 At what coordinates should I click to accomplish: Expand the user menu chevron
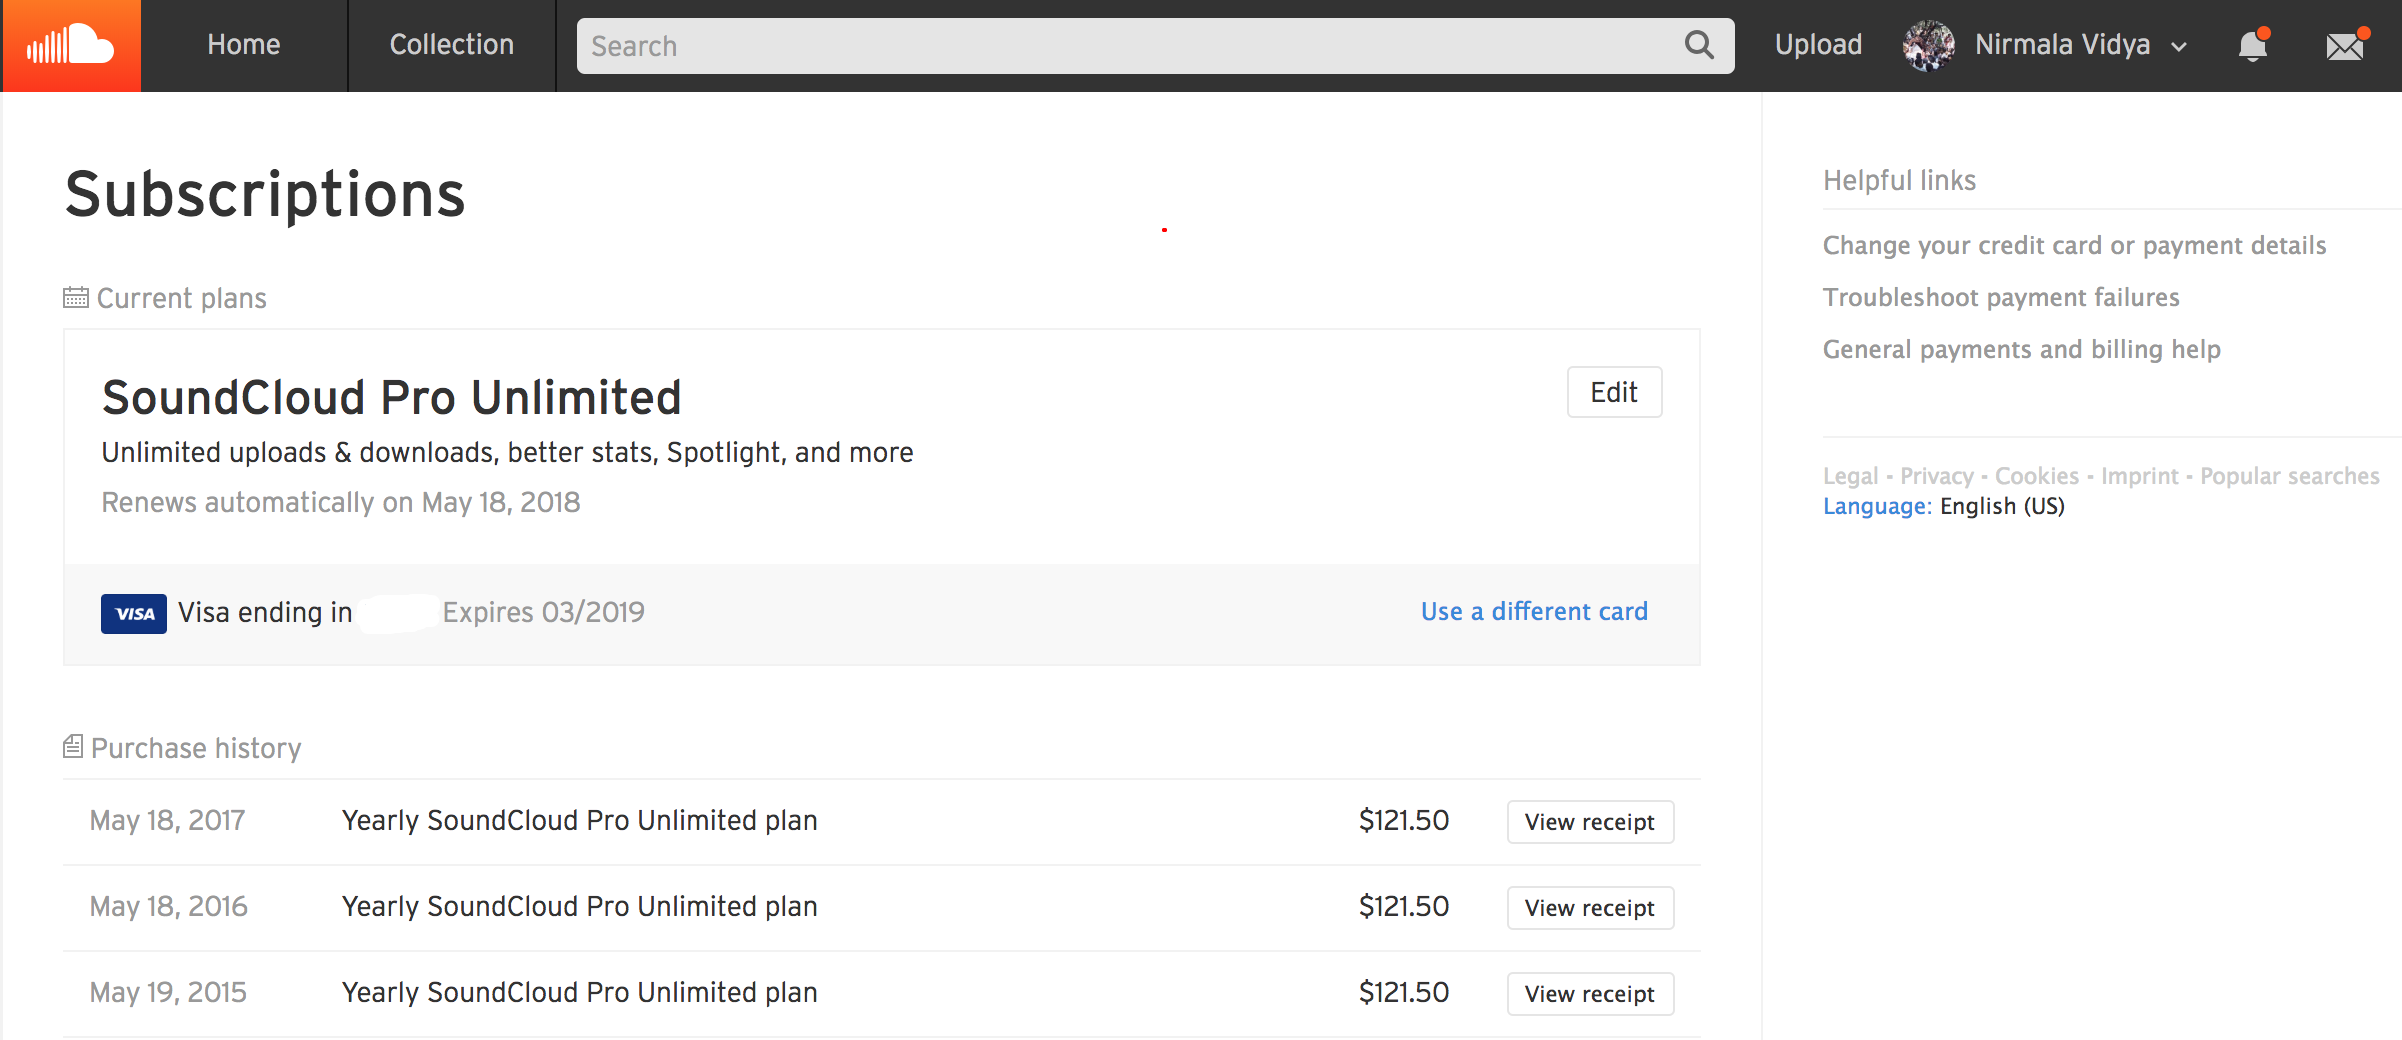click(x=2180, y=47)
